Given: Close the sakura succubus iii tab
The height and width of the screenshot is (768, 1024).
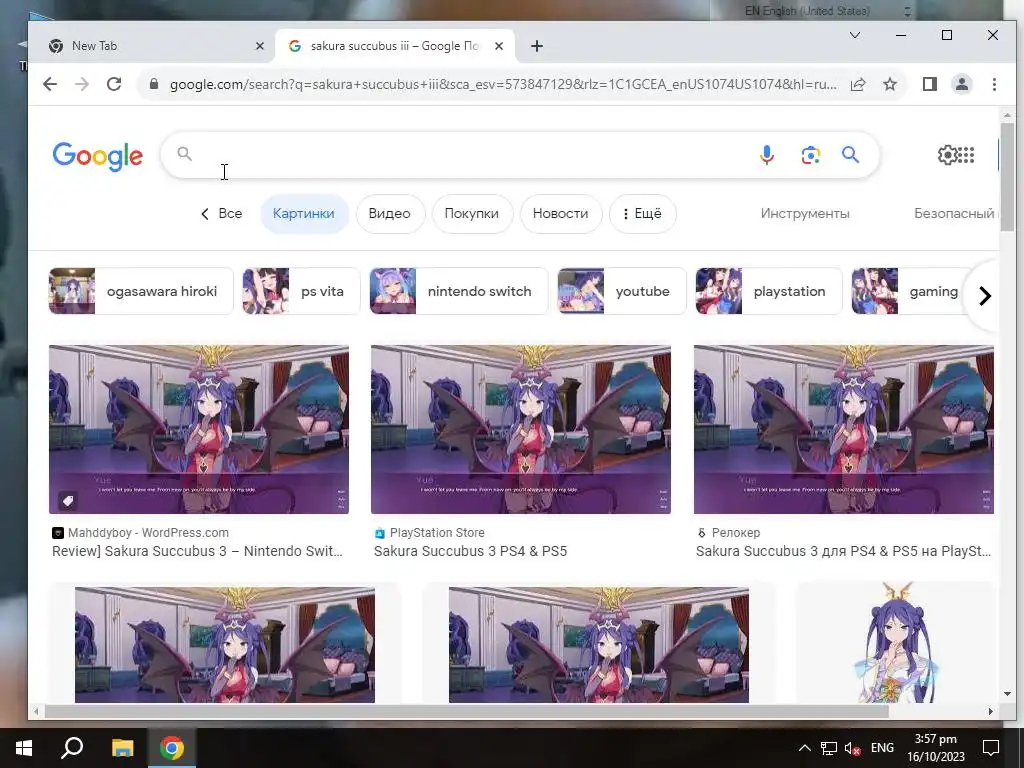Looking at the screenshot, I should 499,46.
